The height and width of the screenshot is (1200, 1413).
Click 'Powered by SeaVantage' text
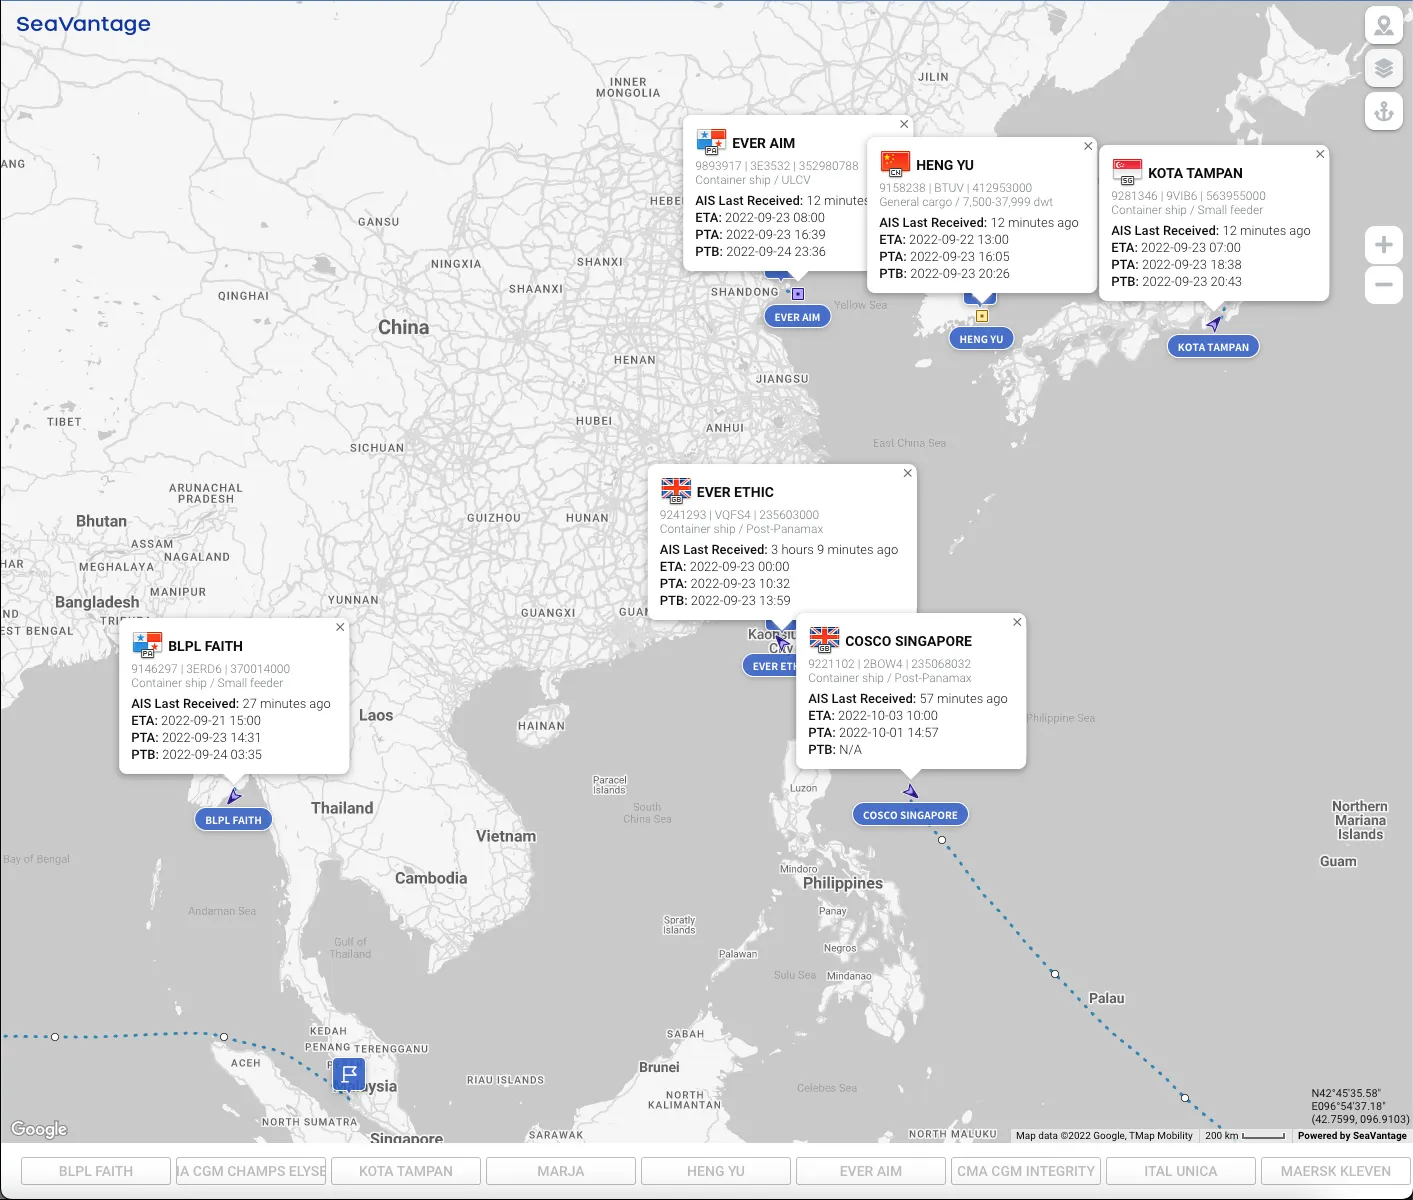click(x=1352, y=1135)
